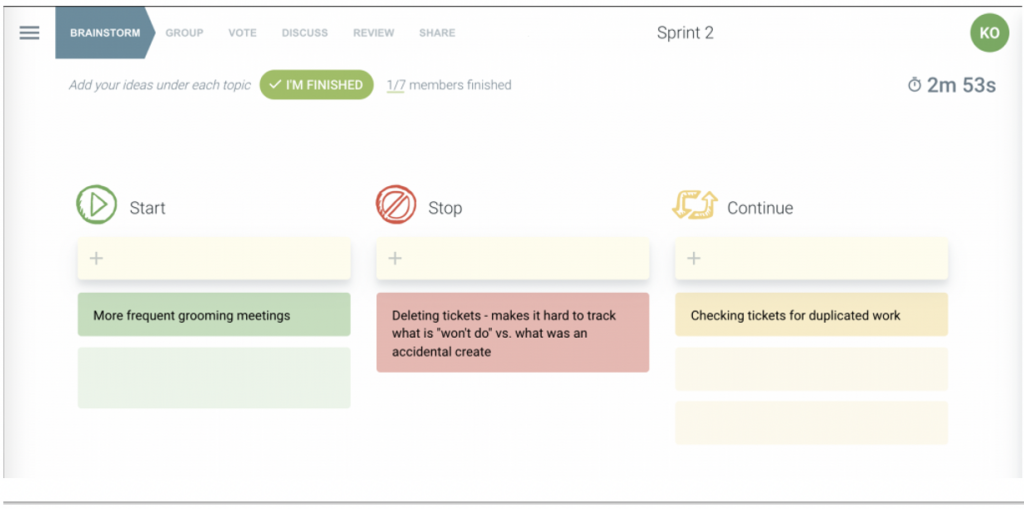Go to the Share stage tab
The image size is (1024, 509).
click(437, 33)
